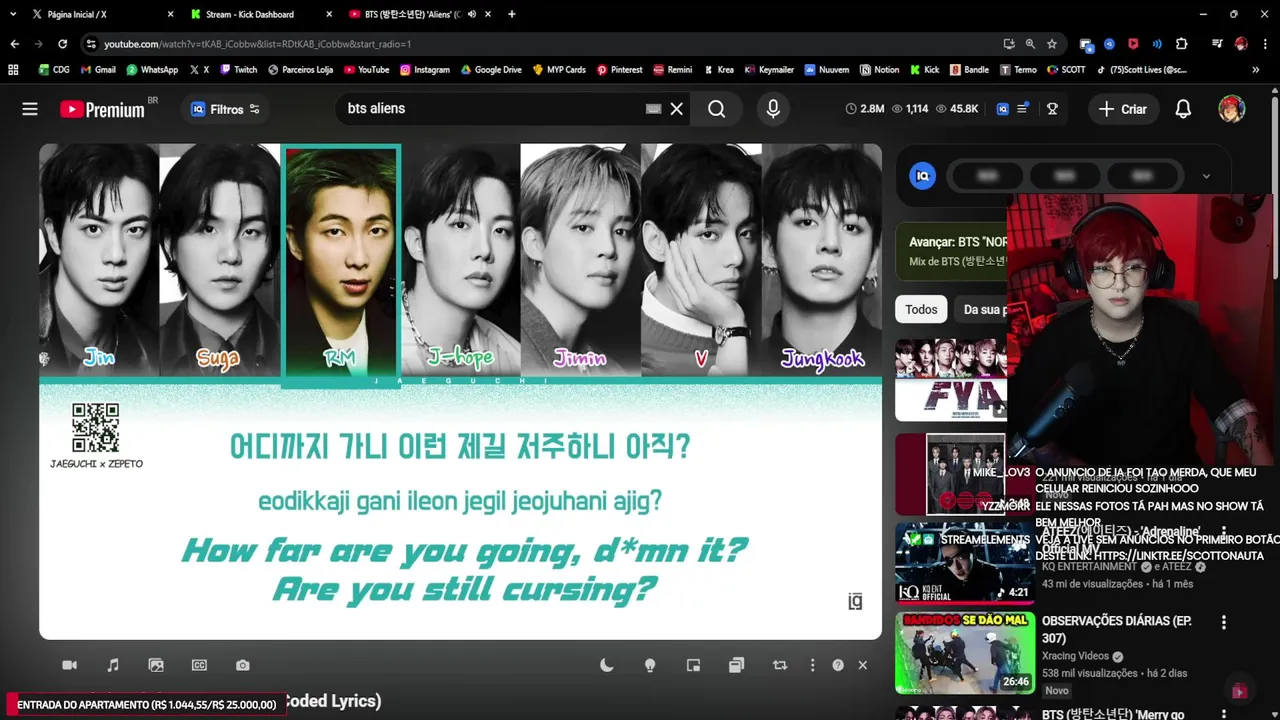The image size is (1280, 720).
Task: Open the Google Drive bookmark
Action: tap(491, 70)
